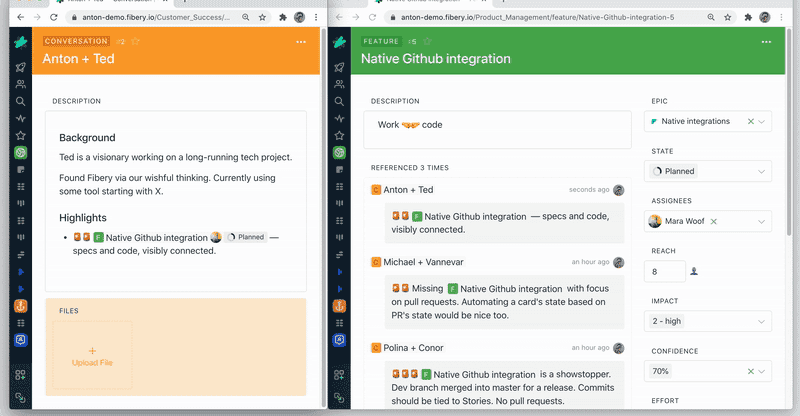Screen dimensions: 800x416
Task: Click the search icon in the left window sidebar
Action: tap(20, 101)
